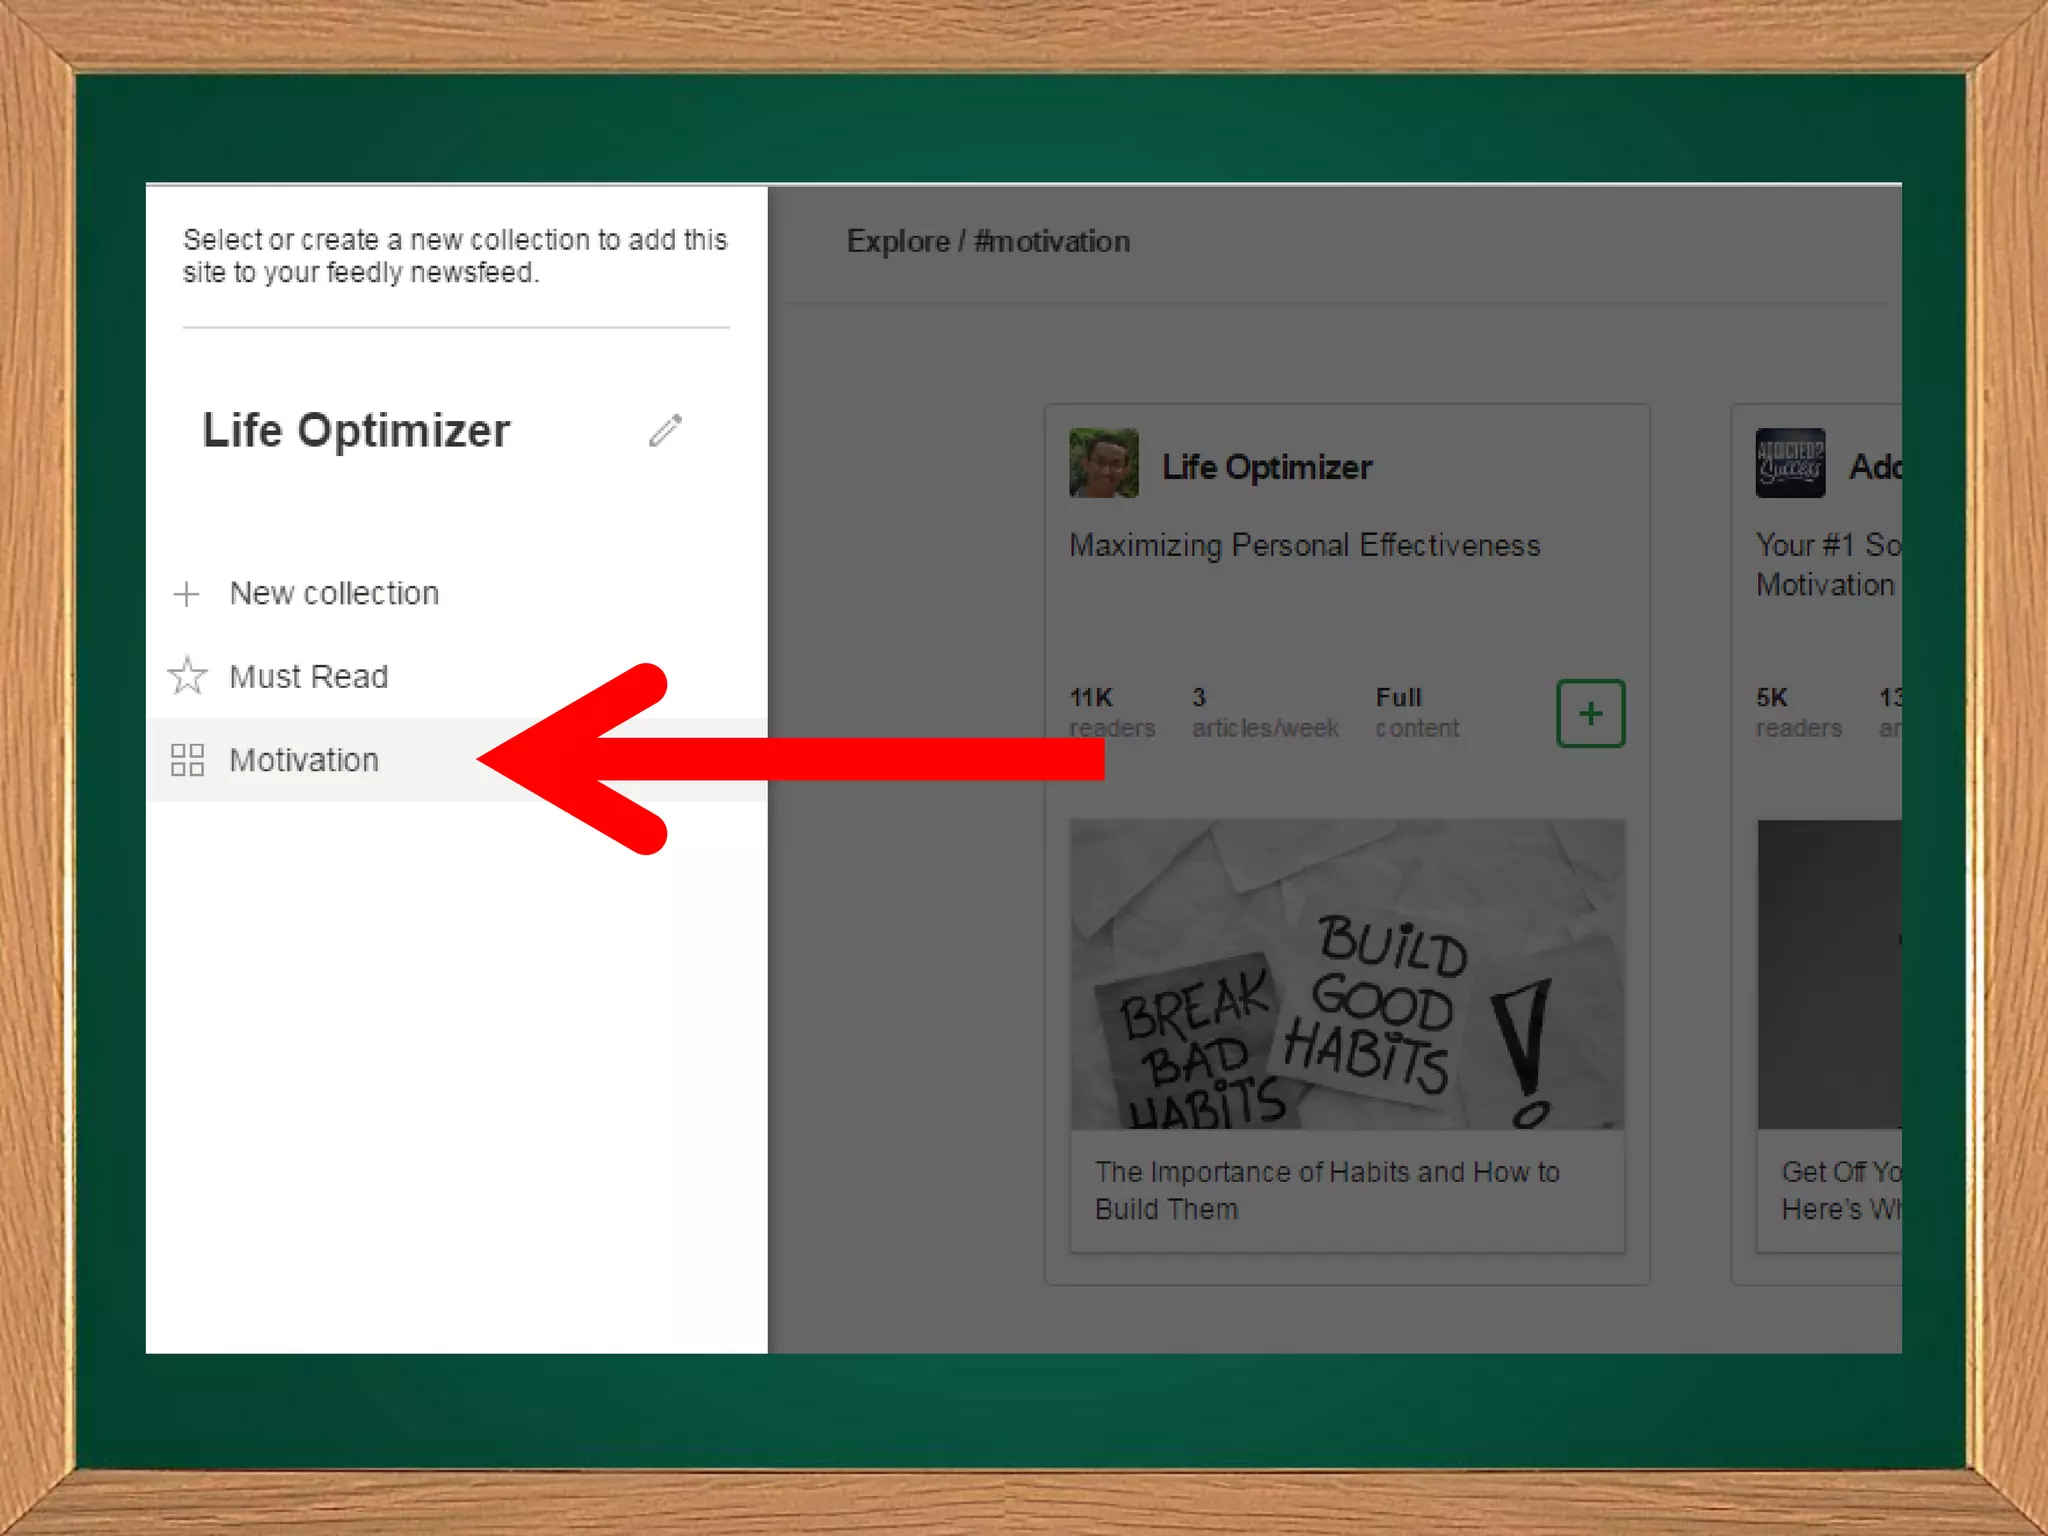Click the Addicted2Success logo icon

click(1789, 463)
